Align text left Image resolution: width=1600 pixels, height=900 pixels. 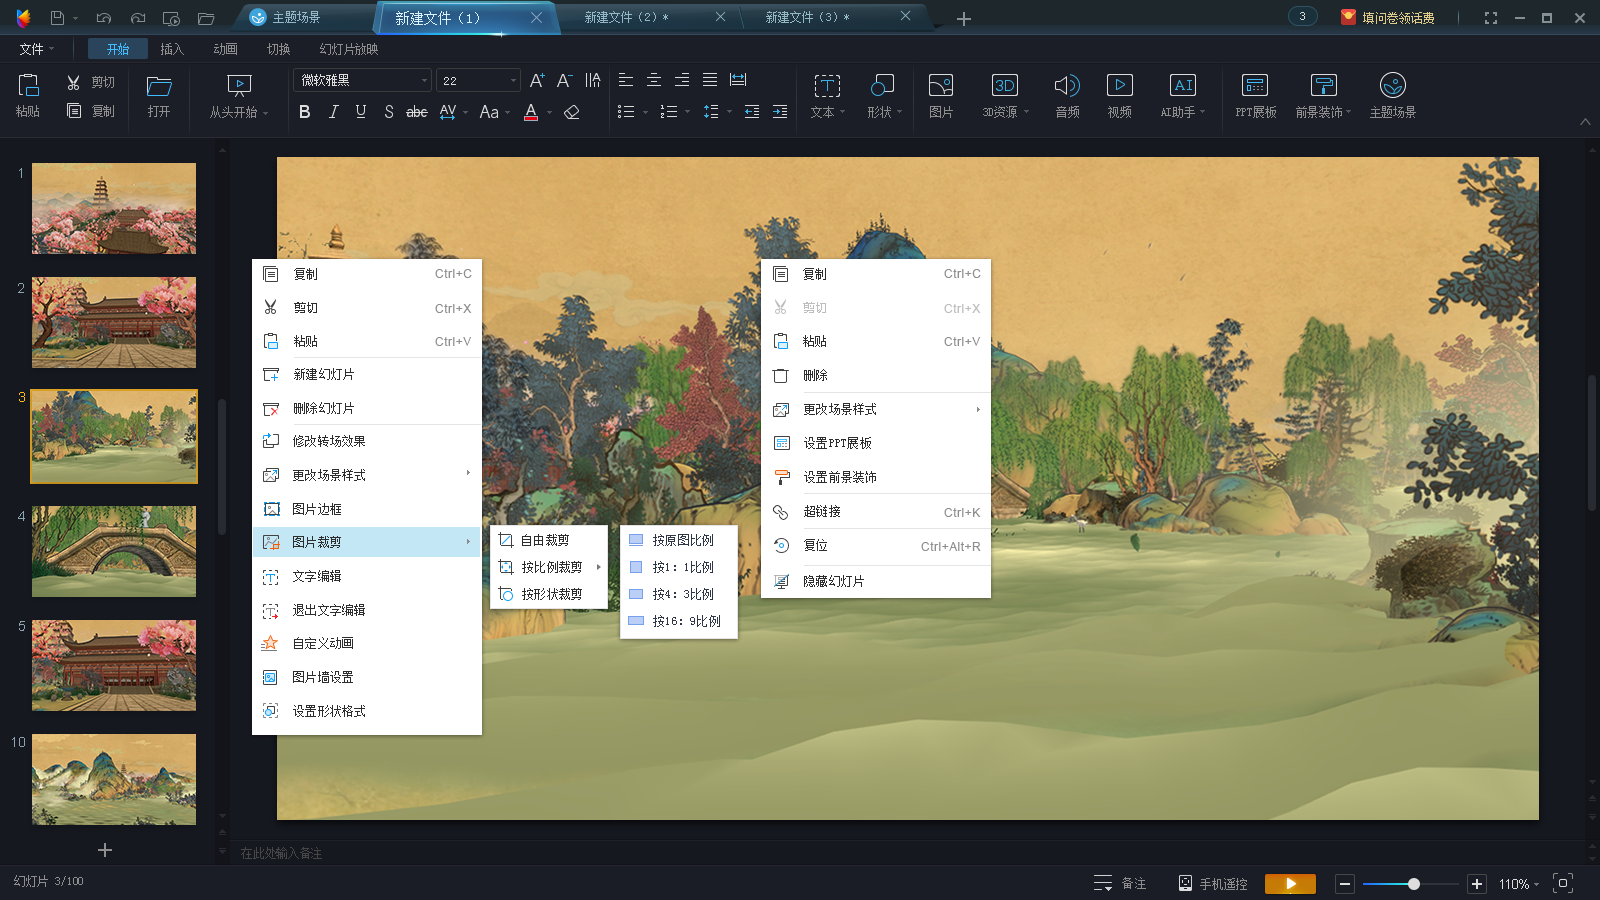[x=626, y=80]
